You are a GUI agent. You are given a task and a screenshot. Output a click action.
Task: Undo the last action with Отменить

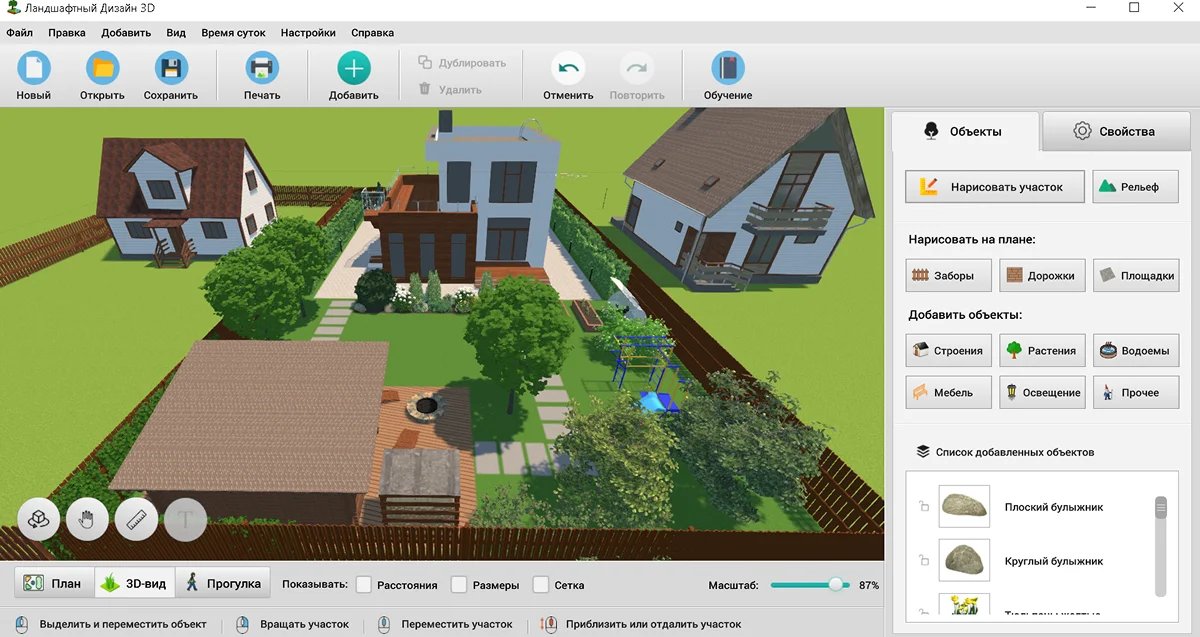pyautogui.click(x=568, y=69)
